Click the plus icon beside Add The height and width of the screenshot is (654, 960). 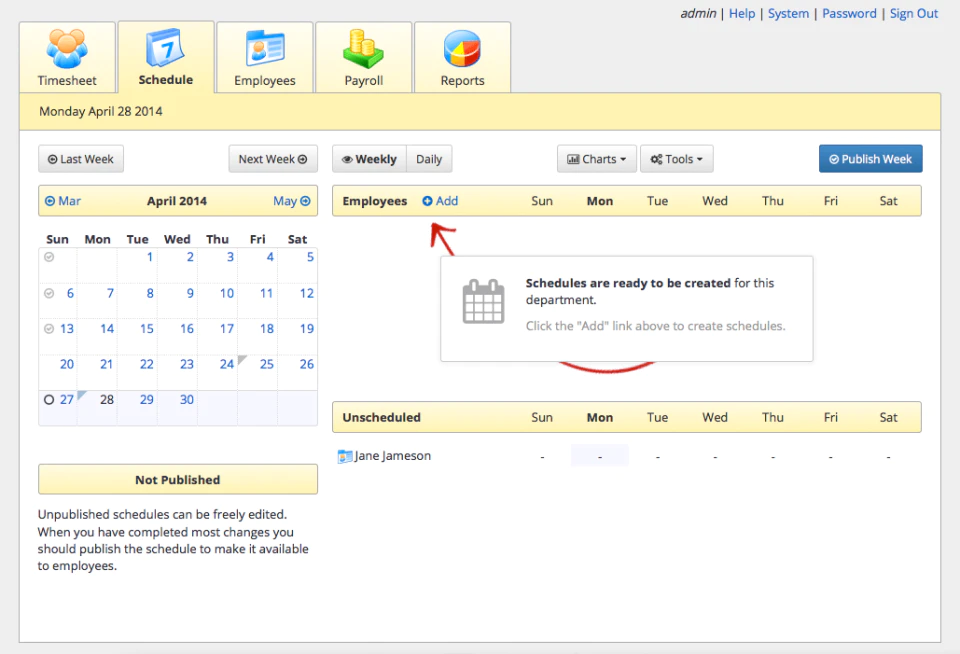coord(427,201)
